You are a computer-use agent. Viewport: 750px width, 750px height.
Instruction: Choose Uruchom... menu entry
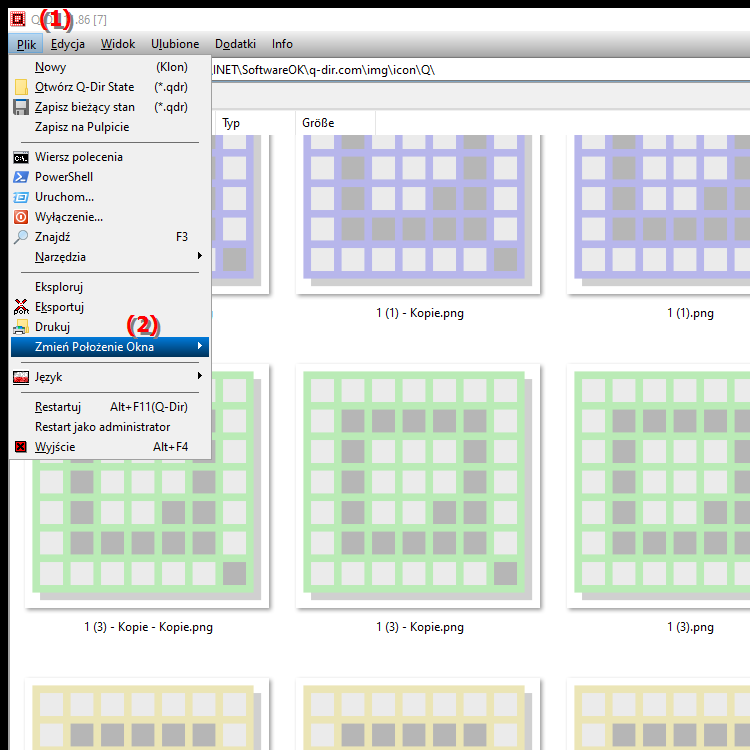coord(110,197)
